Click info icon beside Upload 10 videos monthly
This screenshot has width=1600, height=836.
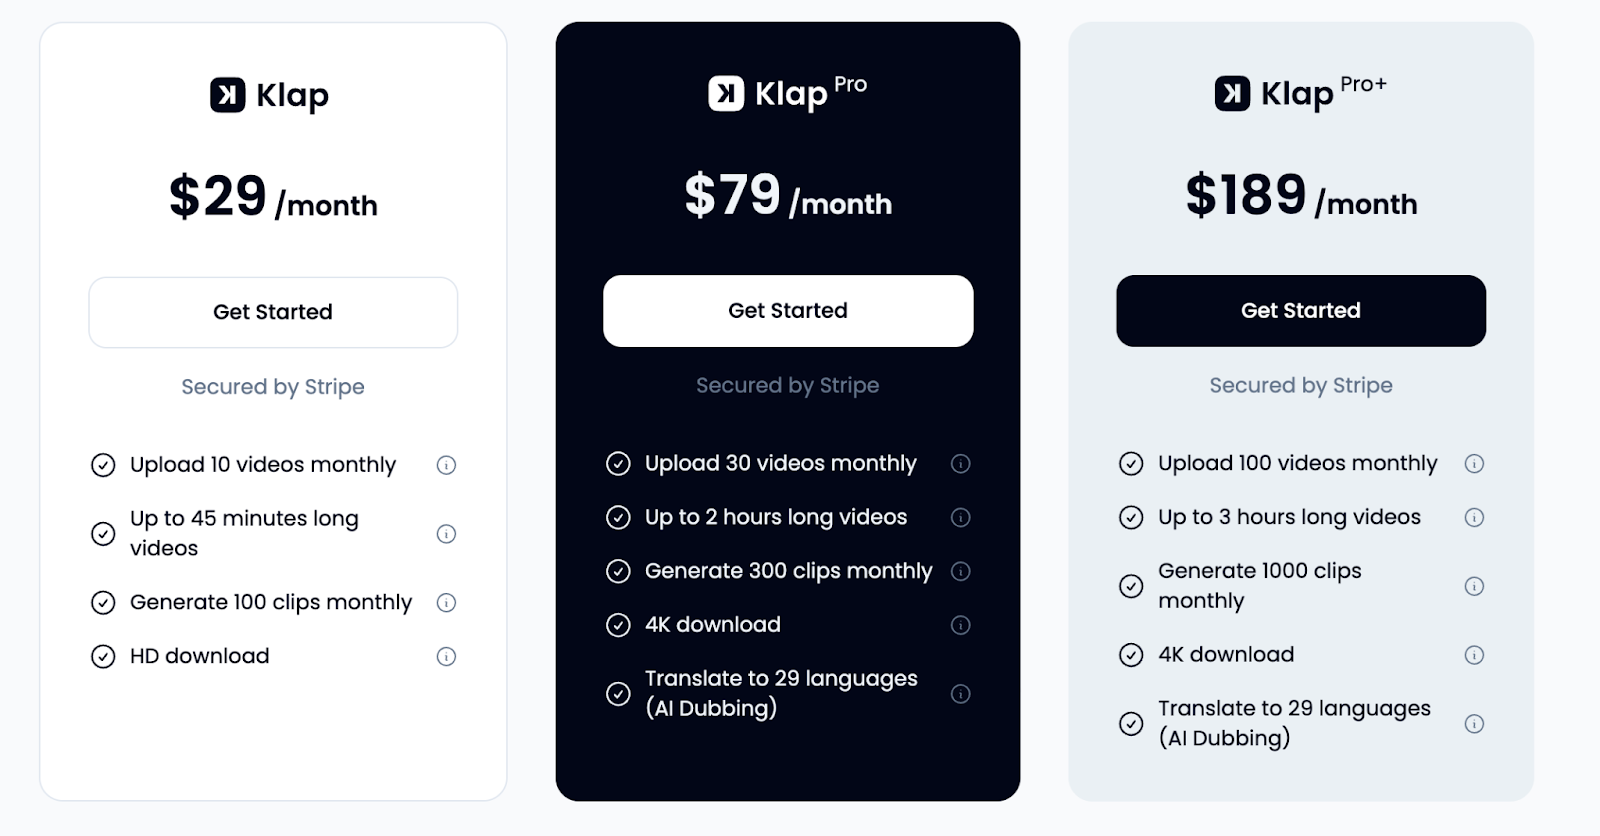pos(446,465)
